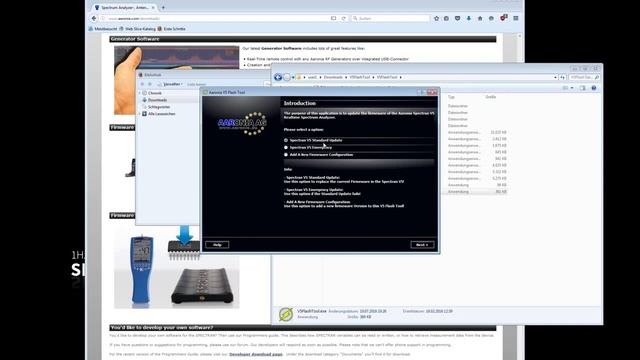
Task: Click the Explorer help question icon
Action: tap(594, 88)
